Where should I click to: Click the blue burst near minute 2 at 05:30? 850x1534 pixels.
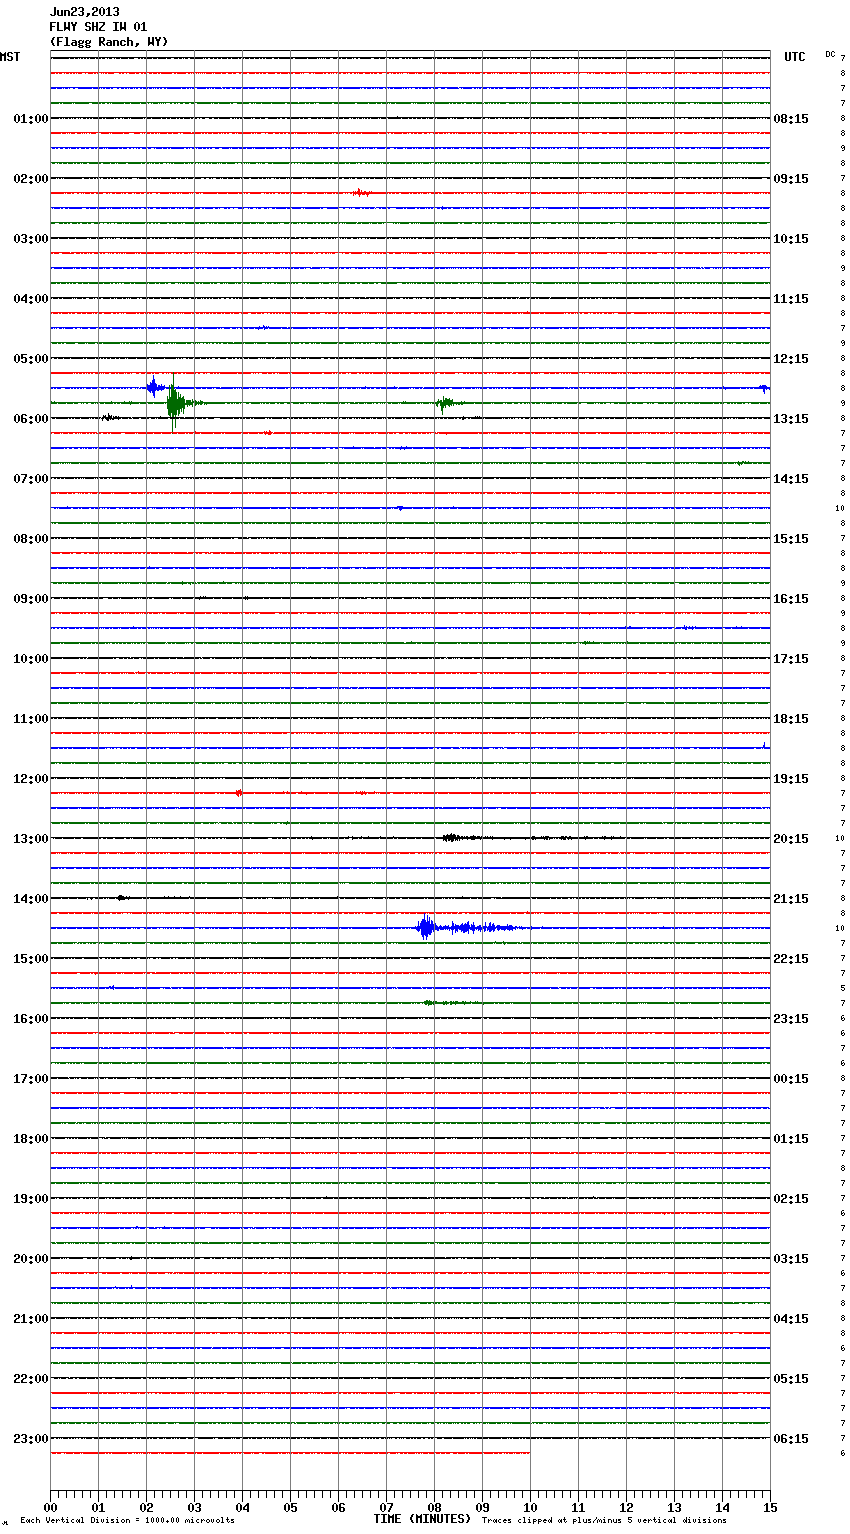(x=153, y=387)
